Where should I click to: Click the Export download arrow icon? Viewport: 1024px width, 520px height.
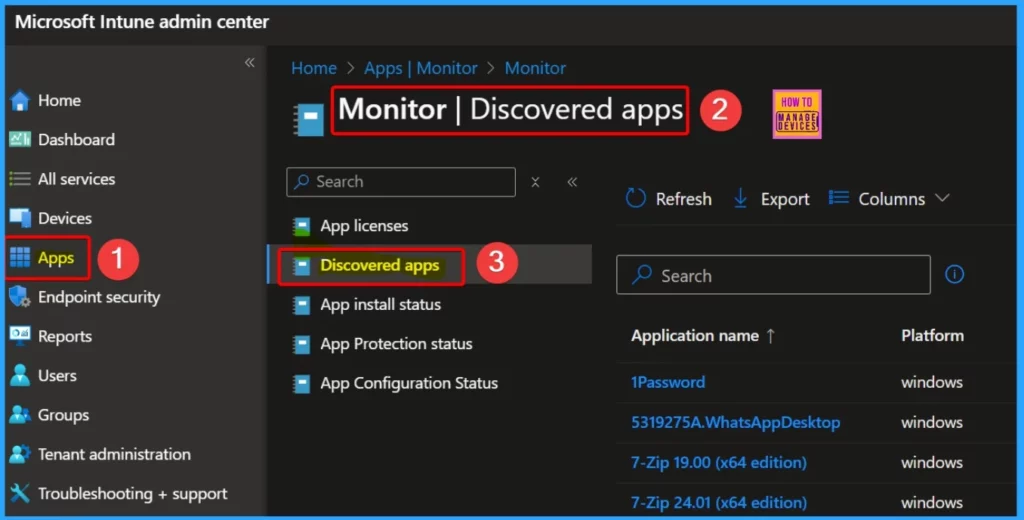point(740,198)
